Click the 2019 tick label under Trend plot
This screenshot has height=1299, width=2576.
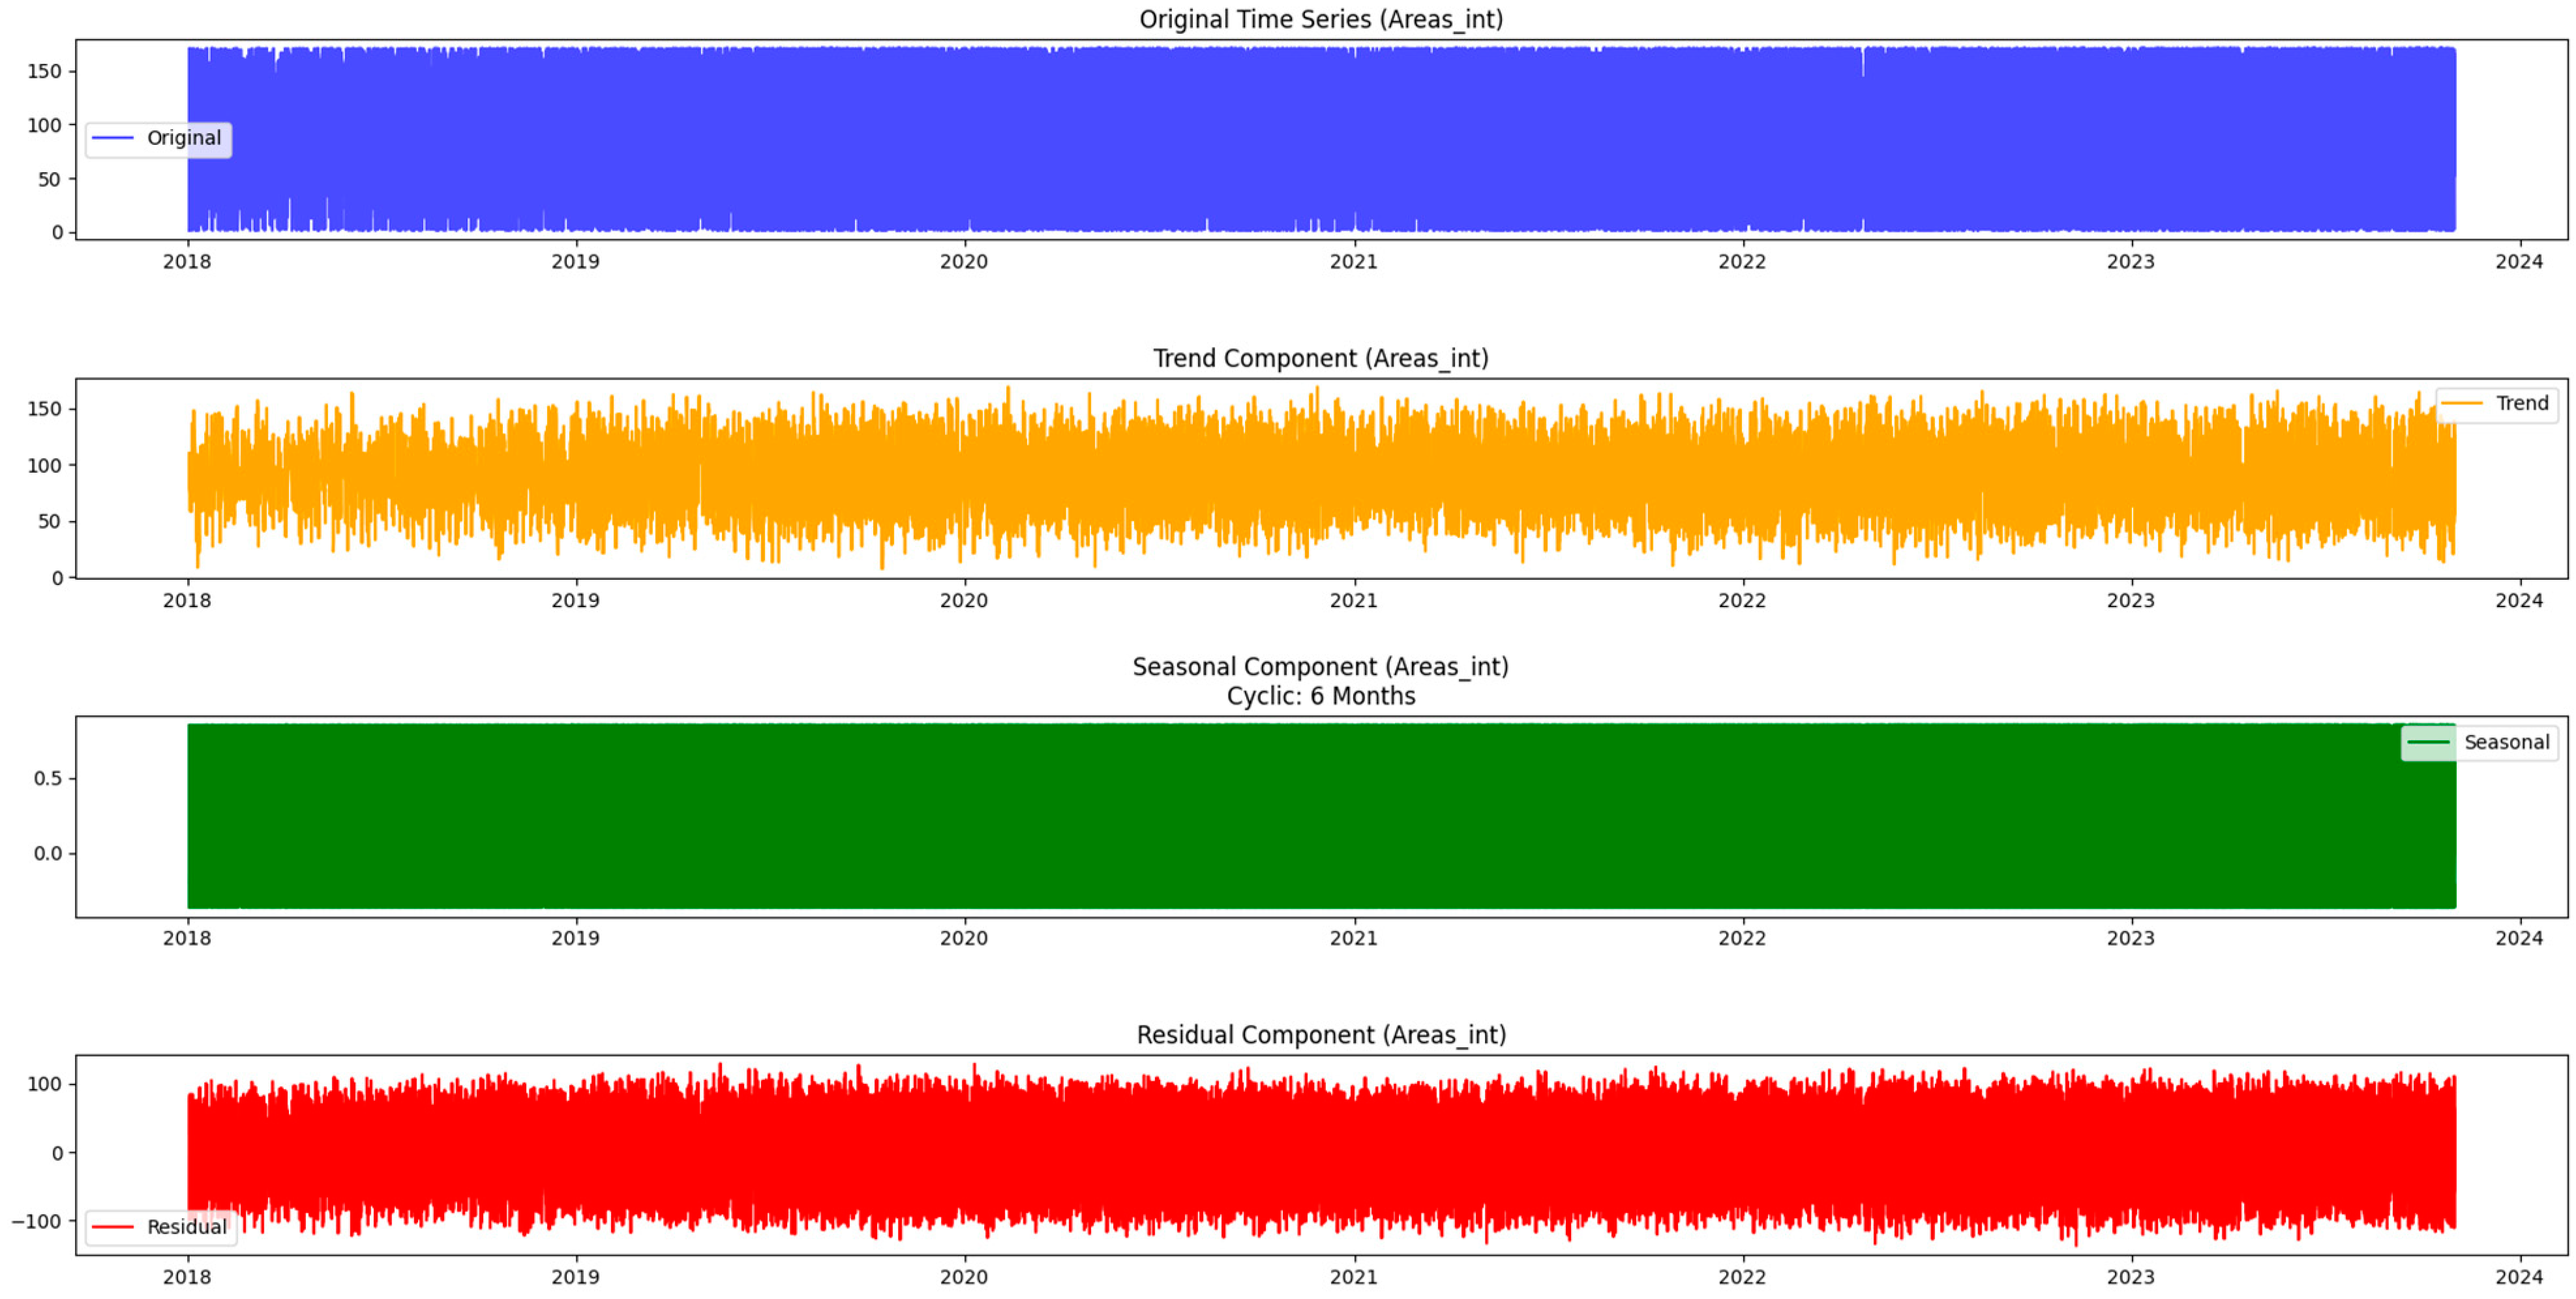pos(575,601)
